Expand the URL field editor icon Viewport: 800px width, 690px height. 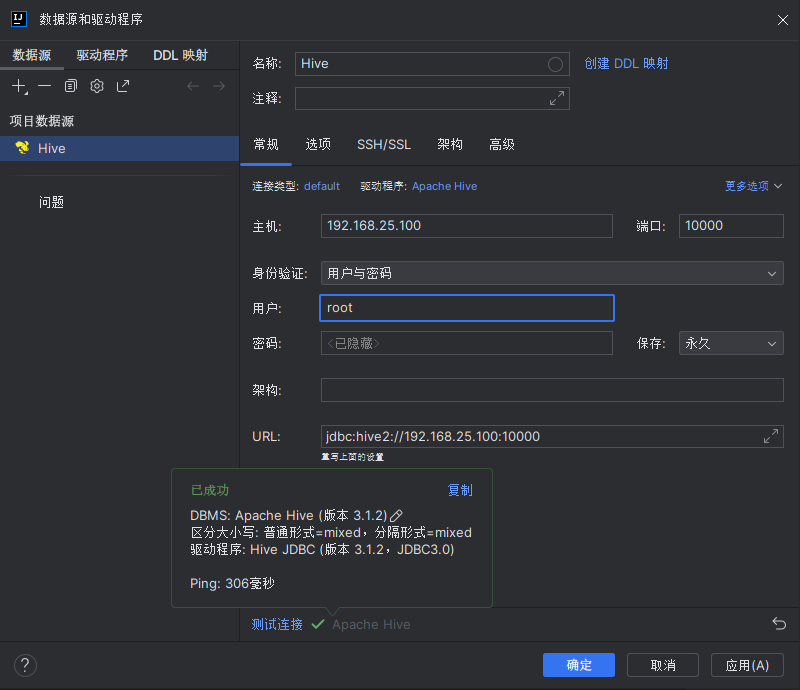771,437
